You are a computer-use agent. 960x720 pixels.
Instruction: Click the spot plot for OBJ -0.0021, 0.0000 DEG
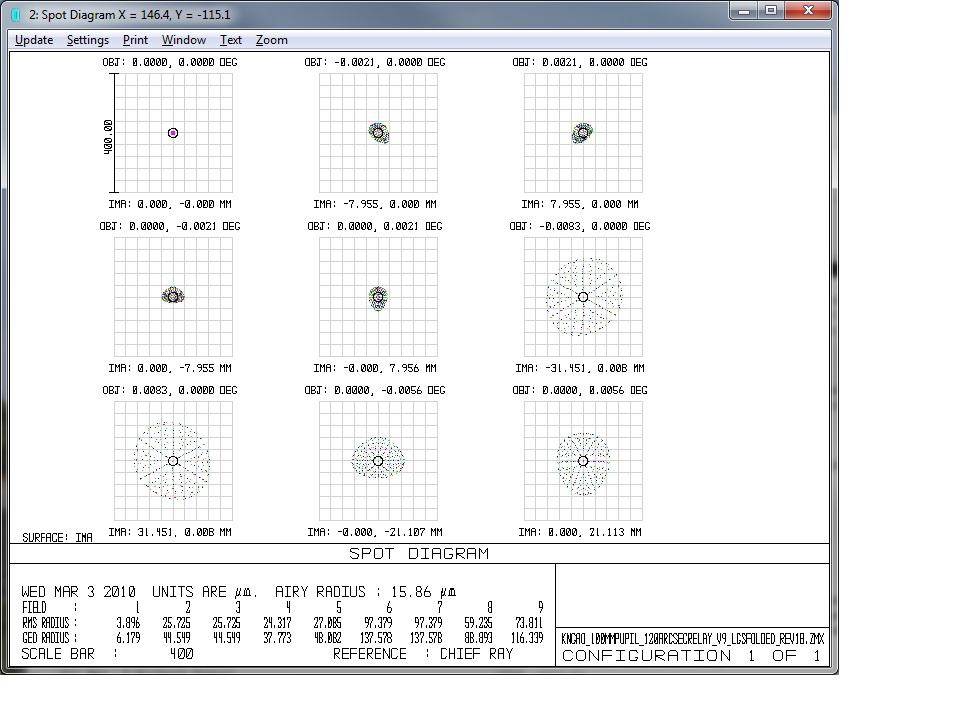point(378,133)
